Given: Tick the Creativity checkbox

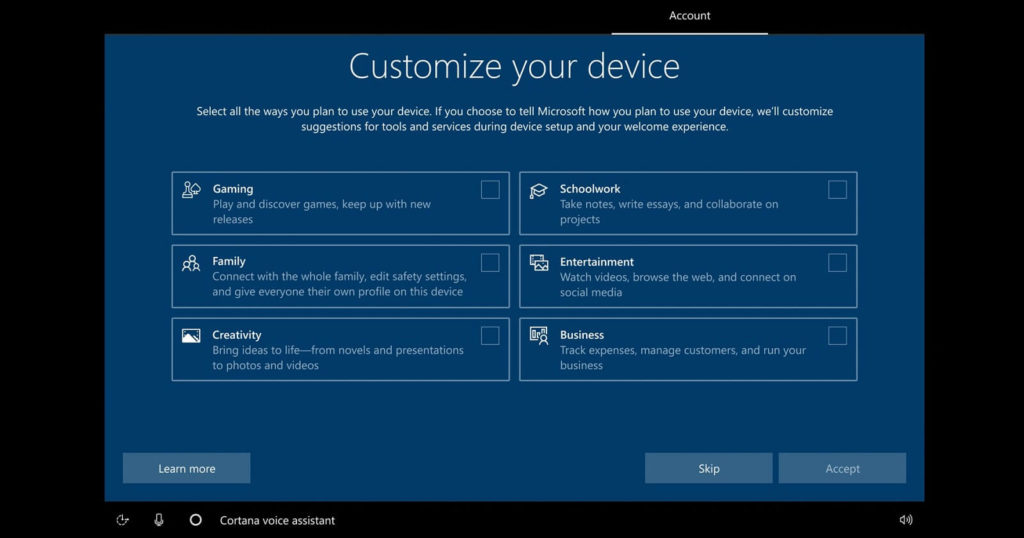Looking at the screenshot, I should pyautogui.click(x=490, y=336).
